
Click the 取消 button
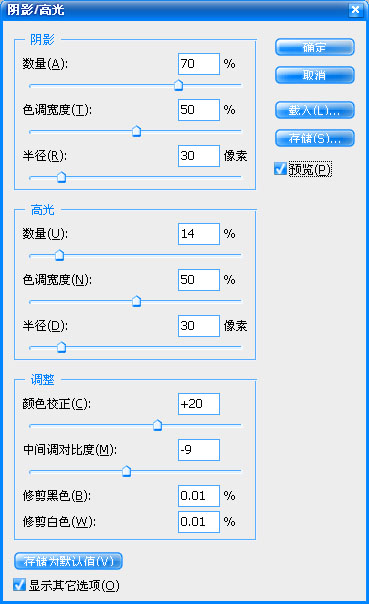[314, 75]
